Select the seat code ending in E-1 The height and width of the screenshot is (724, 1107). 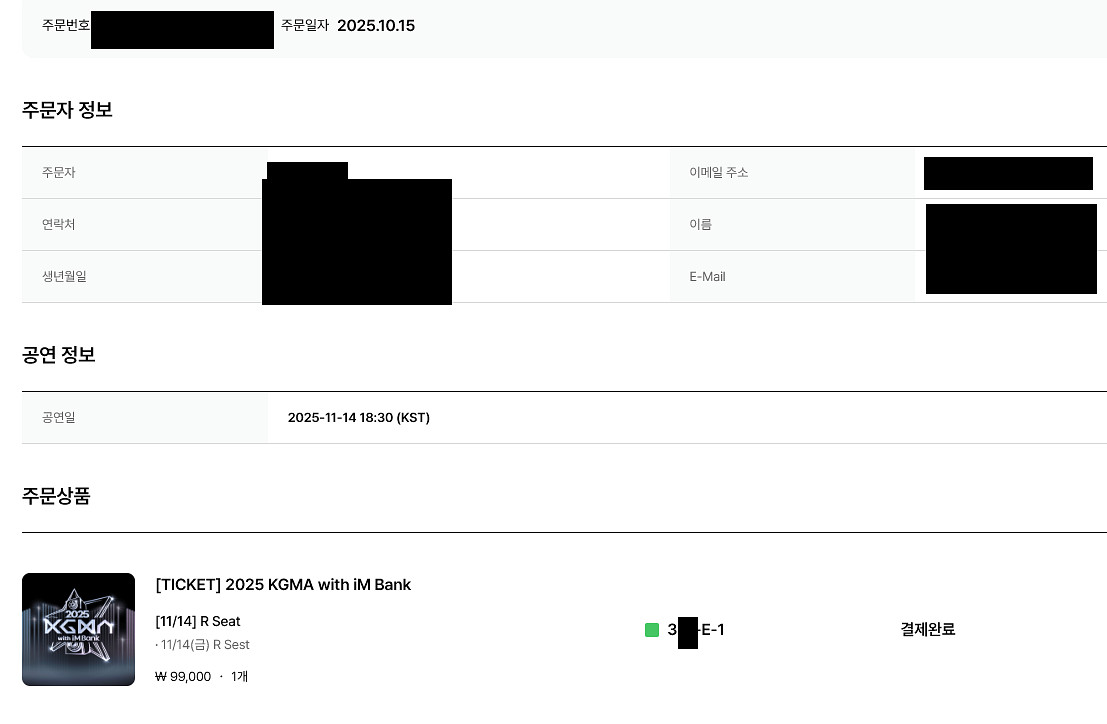(x=697, y=630)
